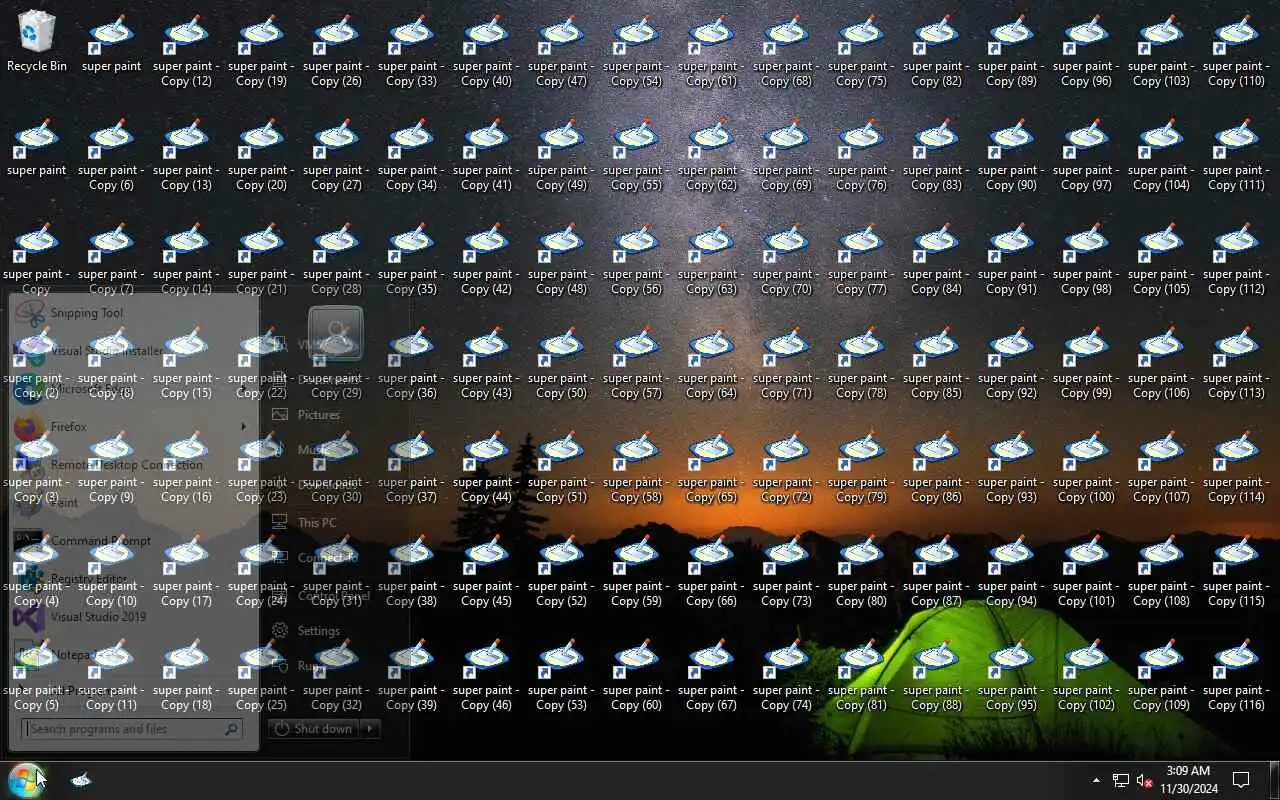
Task: Select the super paint - Copy (19) shortcut
Action: tap(261, 51)
